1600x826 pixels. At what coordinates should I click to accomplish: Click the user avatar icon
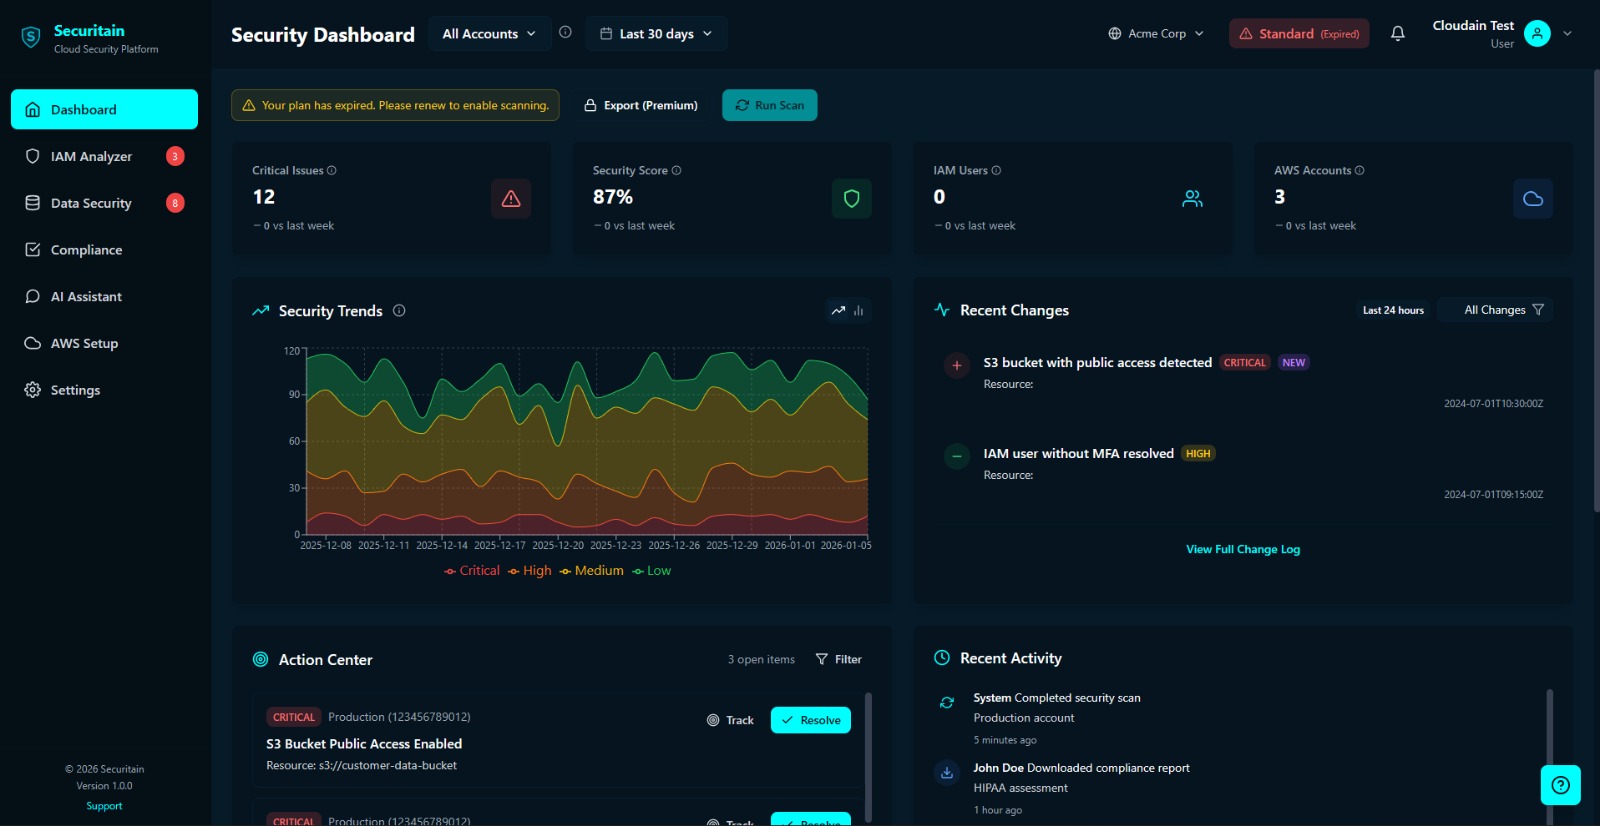[1537, 33]
